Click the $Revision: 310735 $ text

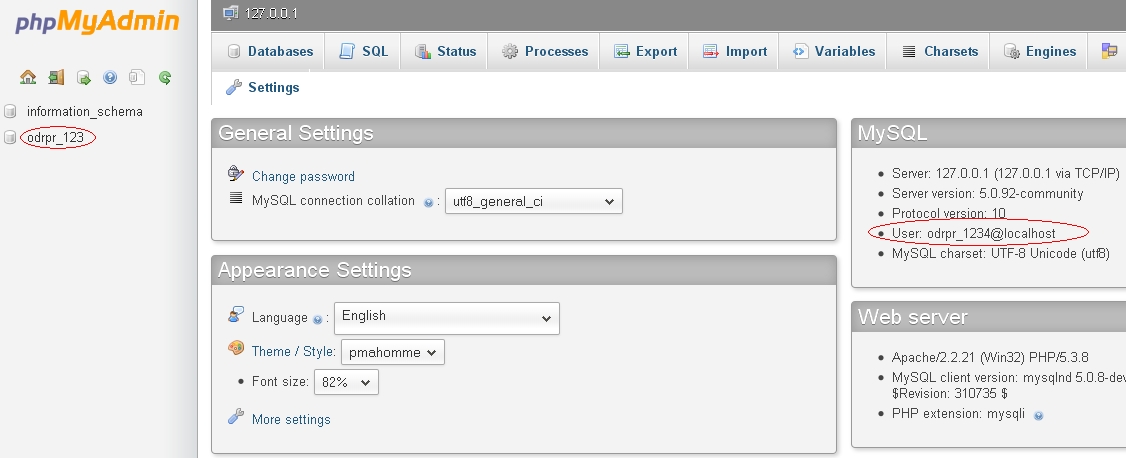tap(949, 393)
